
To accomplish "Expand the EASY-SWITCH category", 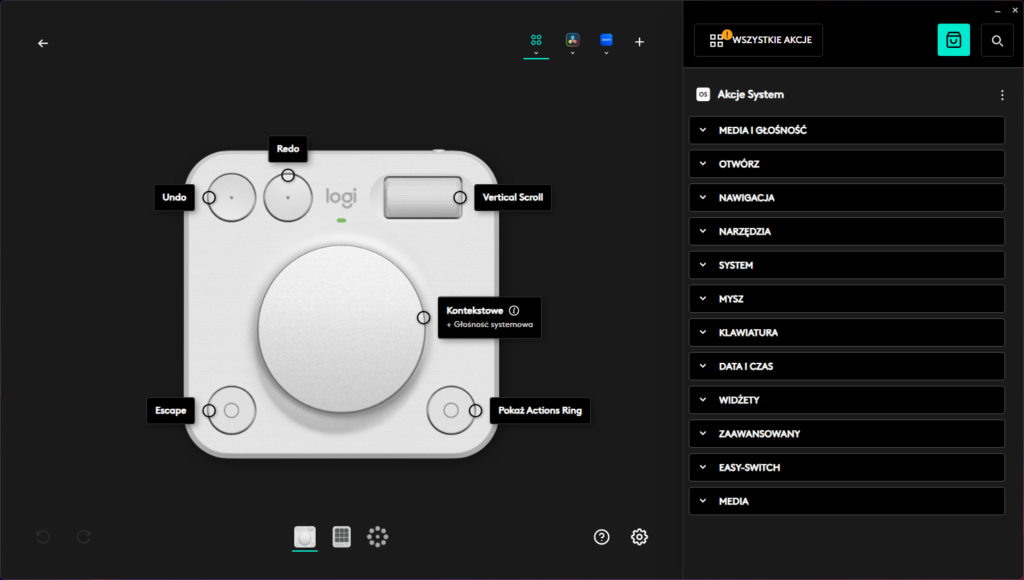I will click(x=846, y=468).
